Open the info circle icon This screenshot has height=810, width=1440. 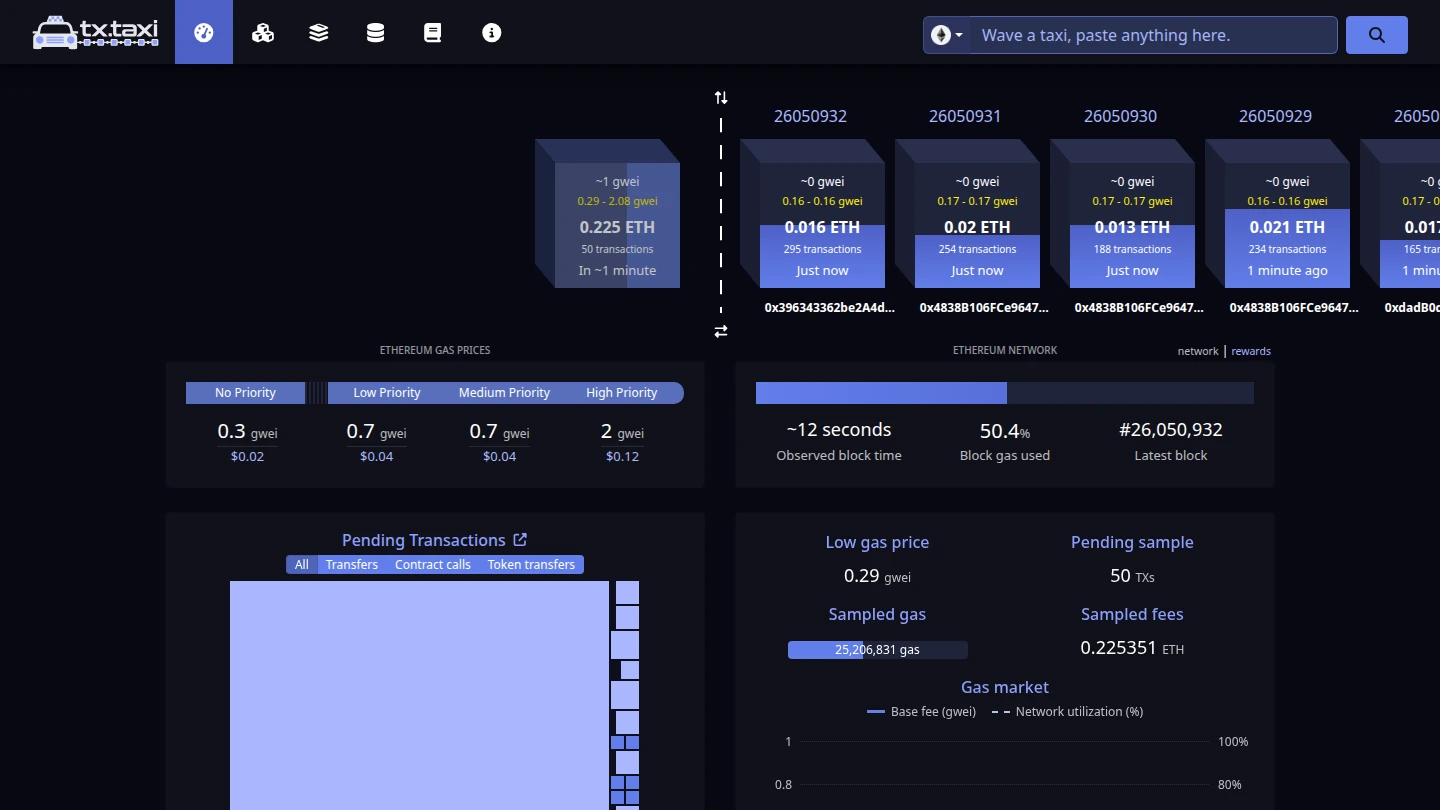click(491, 32)
